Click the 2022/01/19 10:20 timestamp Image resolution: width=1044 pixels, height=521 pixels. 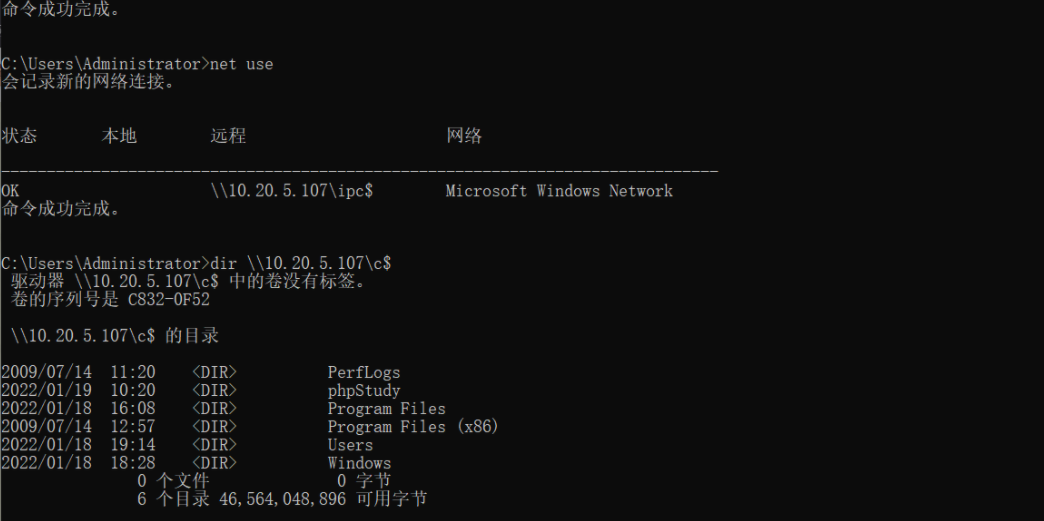[78, 390]
